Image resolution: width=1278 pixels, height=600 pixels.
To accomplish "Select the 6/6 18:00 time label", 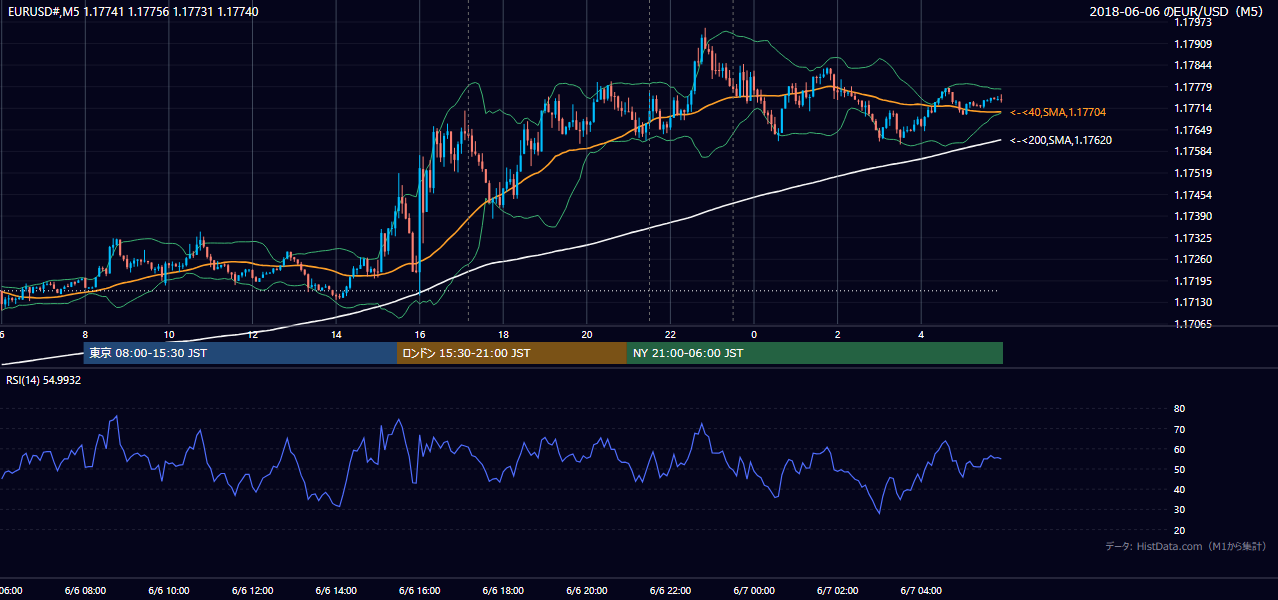I will pos(503,591).
